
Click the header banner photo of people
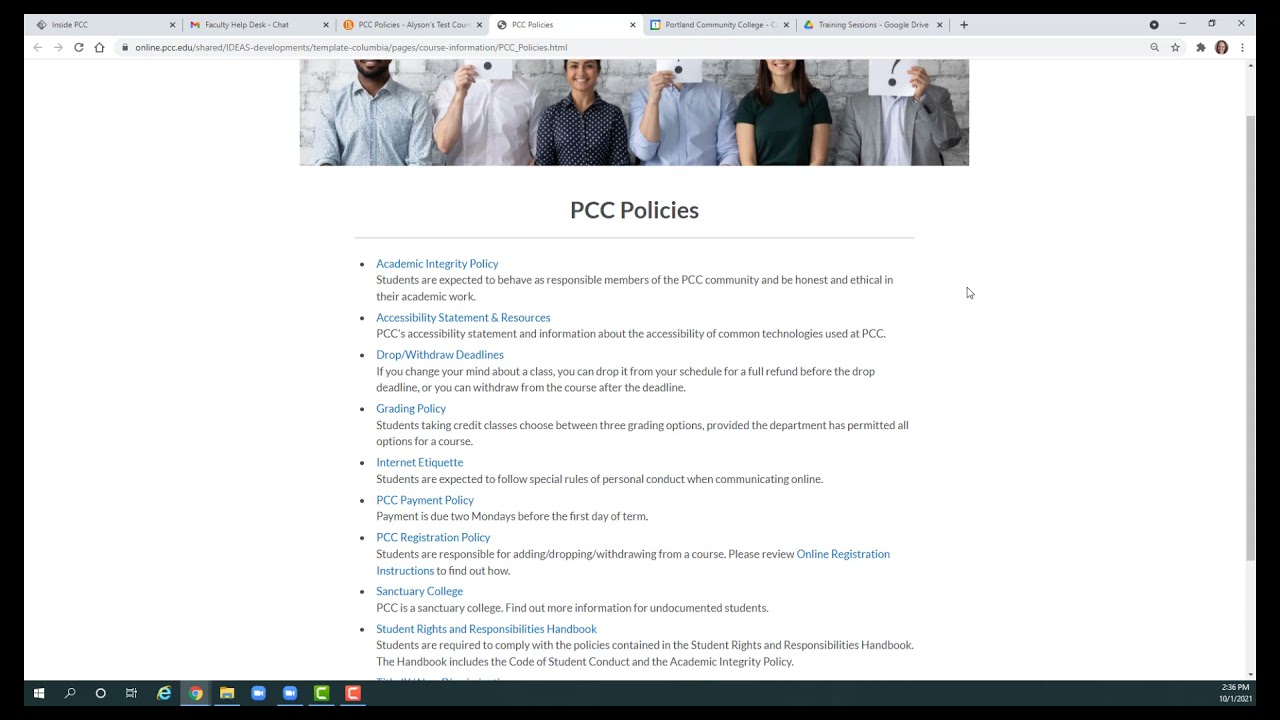(x=634, y=112)
